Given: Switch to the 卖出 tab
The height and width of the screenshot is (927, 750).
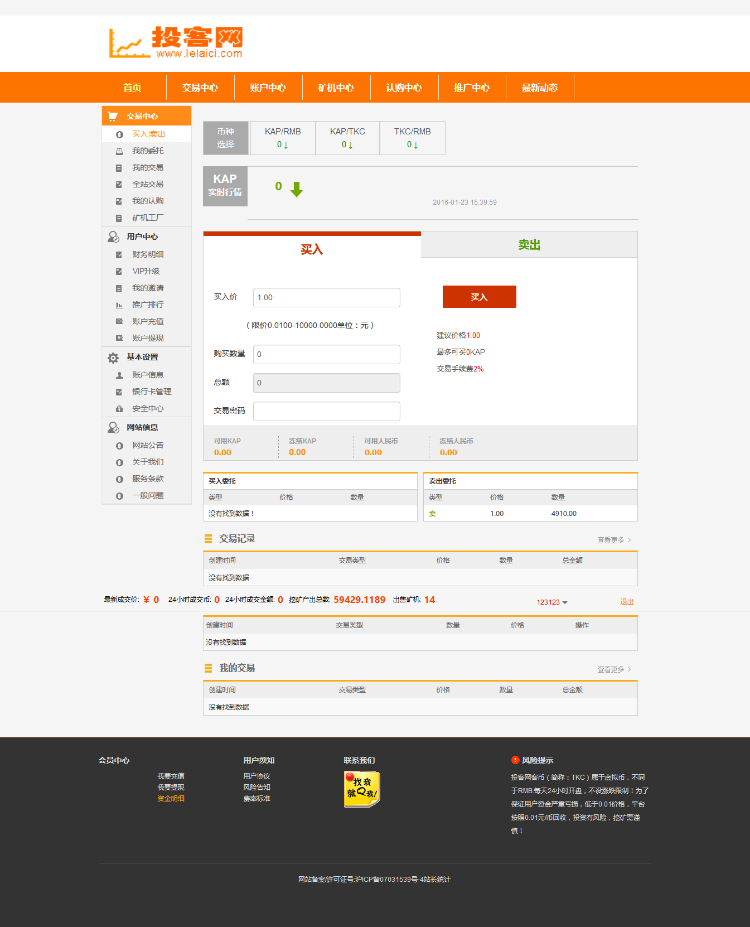Looking at the screenshot, I should (529, 245).
